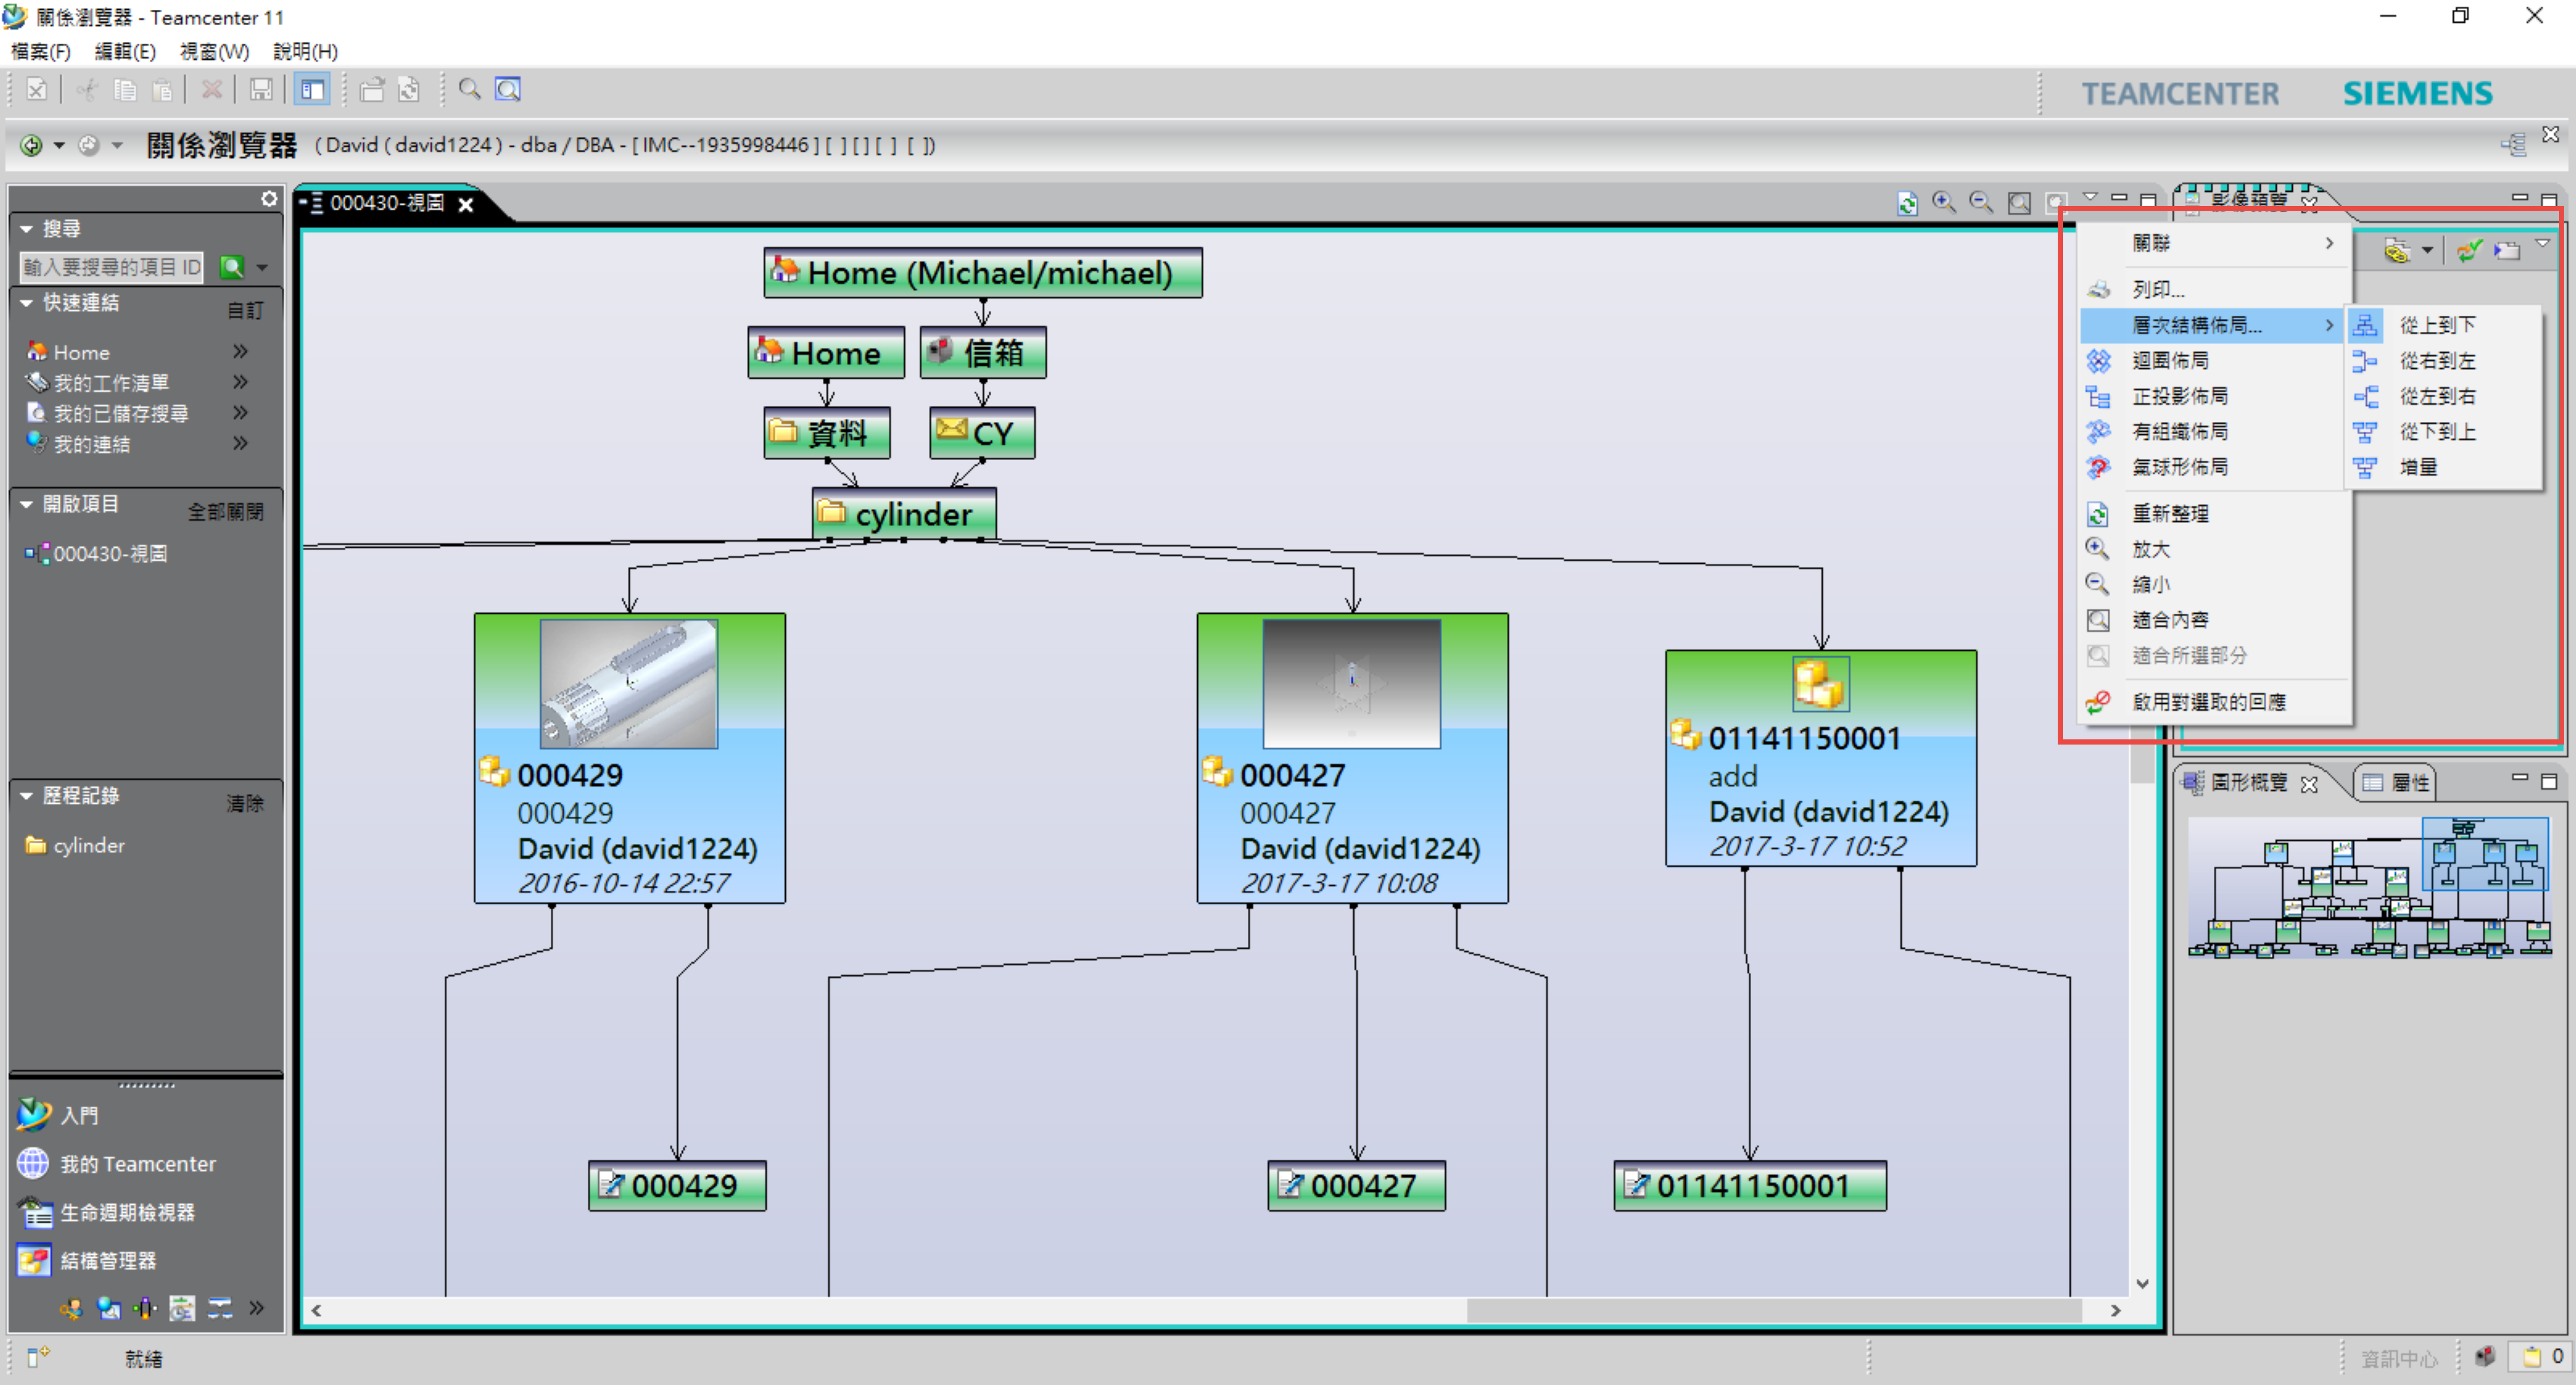The height and width of the screenshot is (1385, 2576).
Task: Select 從下到上 bottom-to-top layout
Action: [2443, 432]
